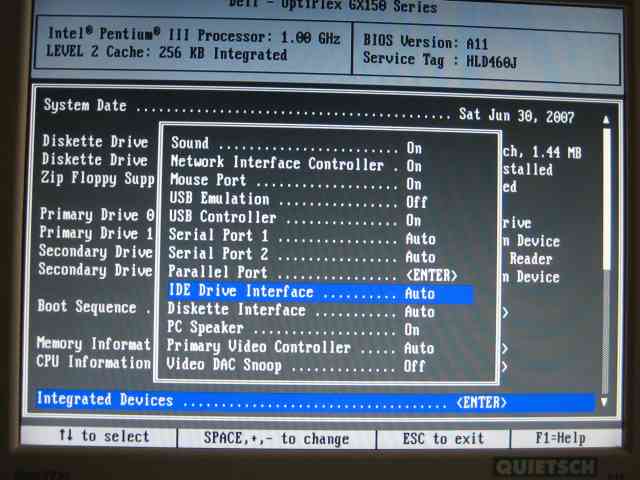This screenshot has height=480, width=640.
Task: Click the 'ESC to exit' hint
Action: pos(443,439)
